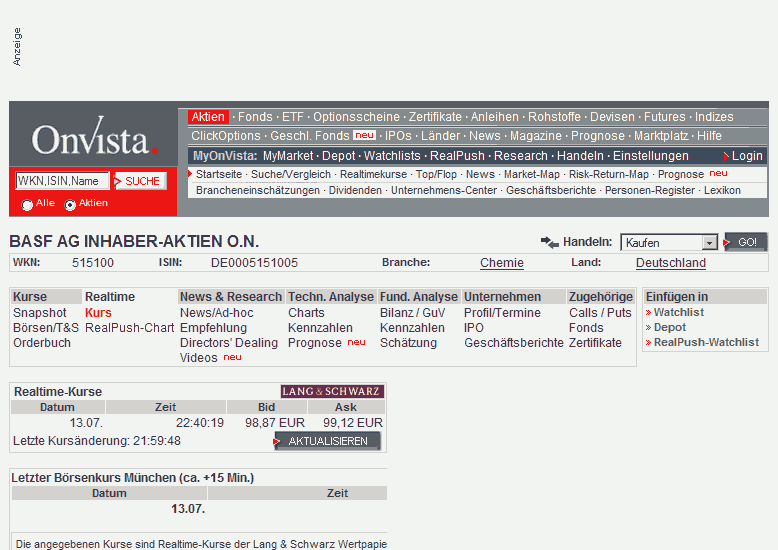This screenshot has width=778, height=550.
Task: Open News/Ad-hoc under News & Research
Action: [216, 313]
